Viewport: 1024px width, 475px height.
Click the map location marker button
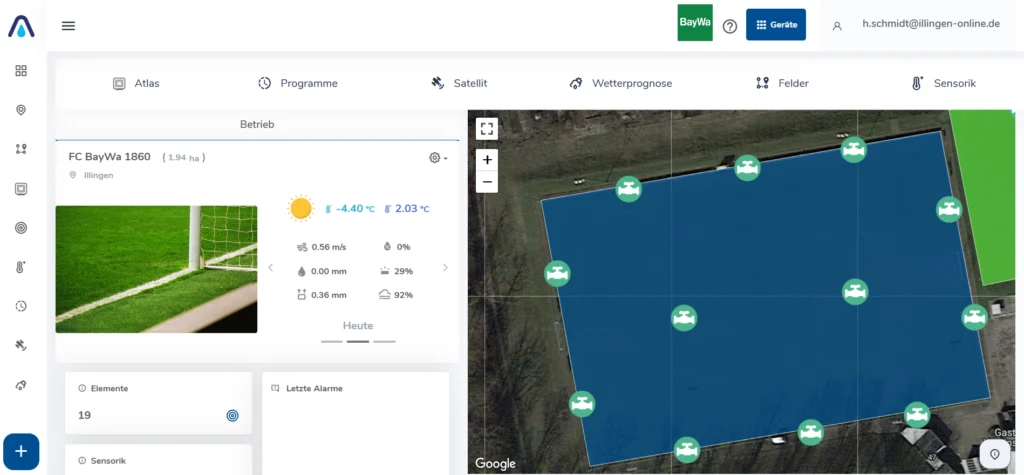click(994, 454)
